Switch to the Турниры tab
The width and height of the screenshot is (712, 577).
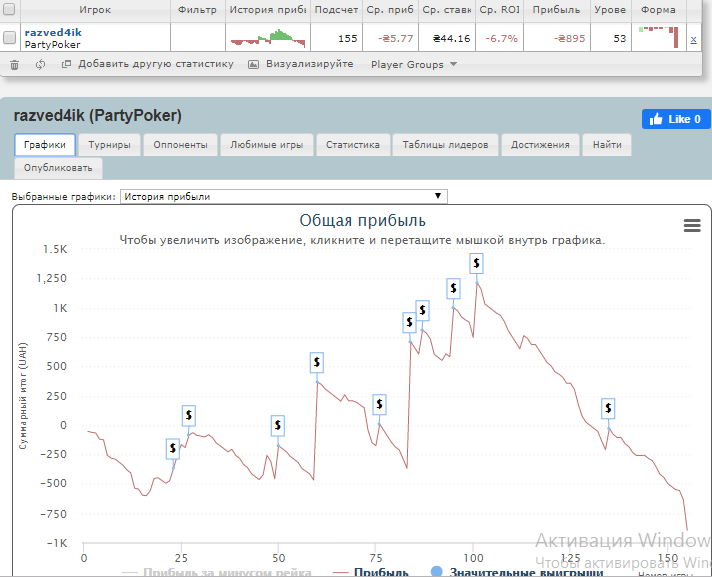[x=109, y=145]
